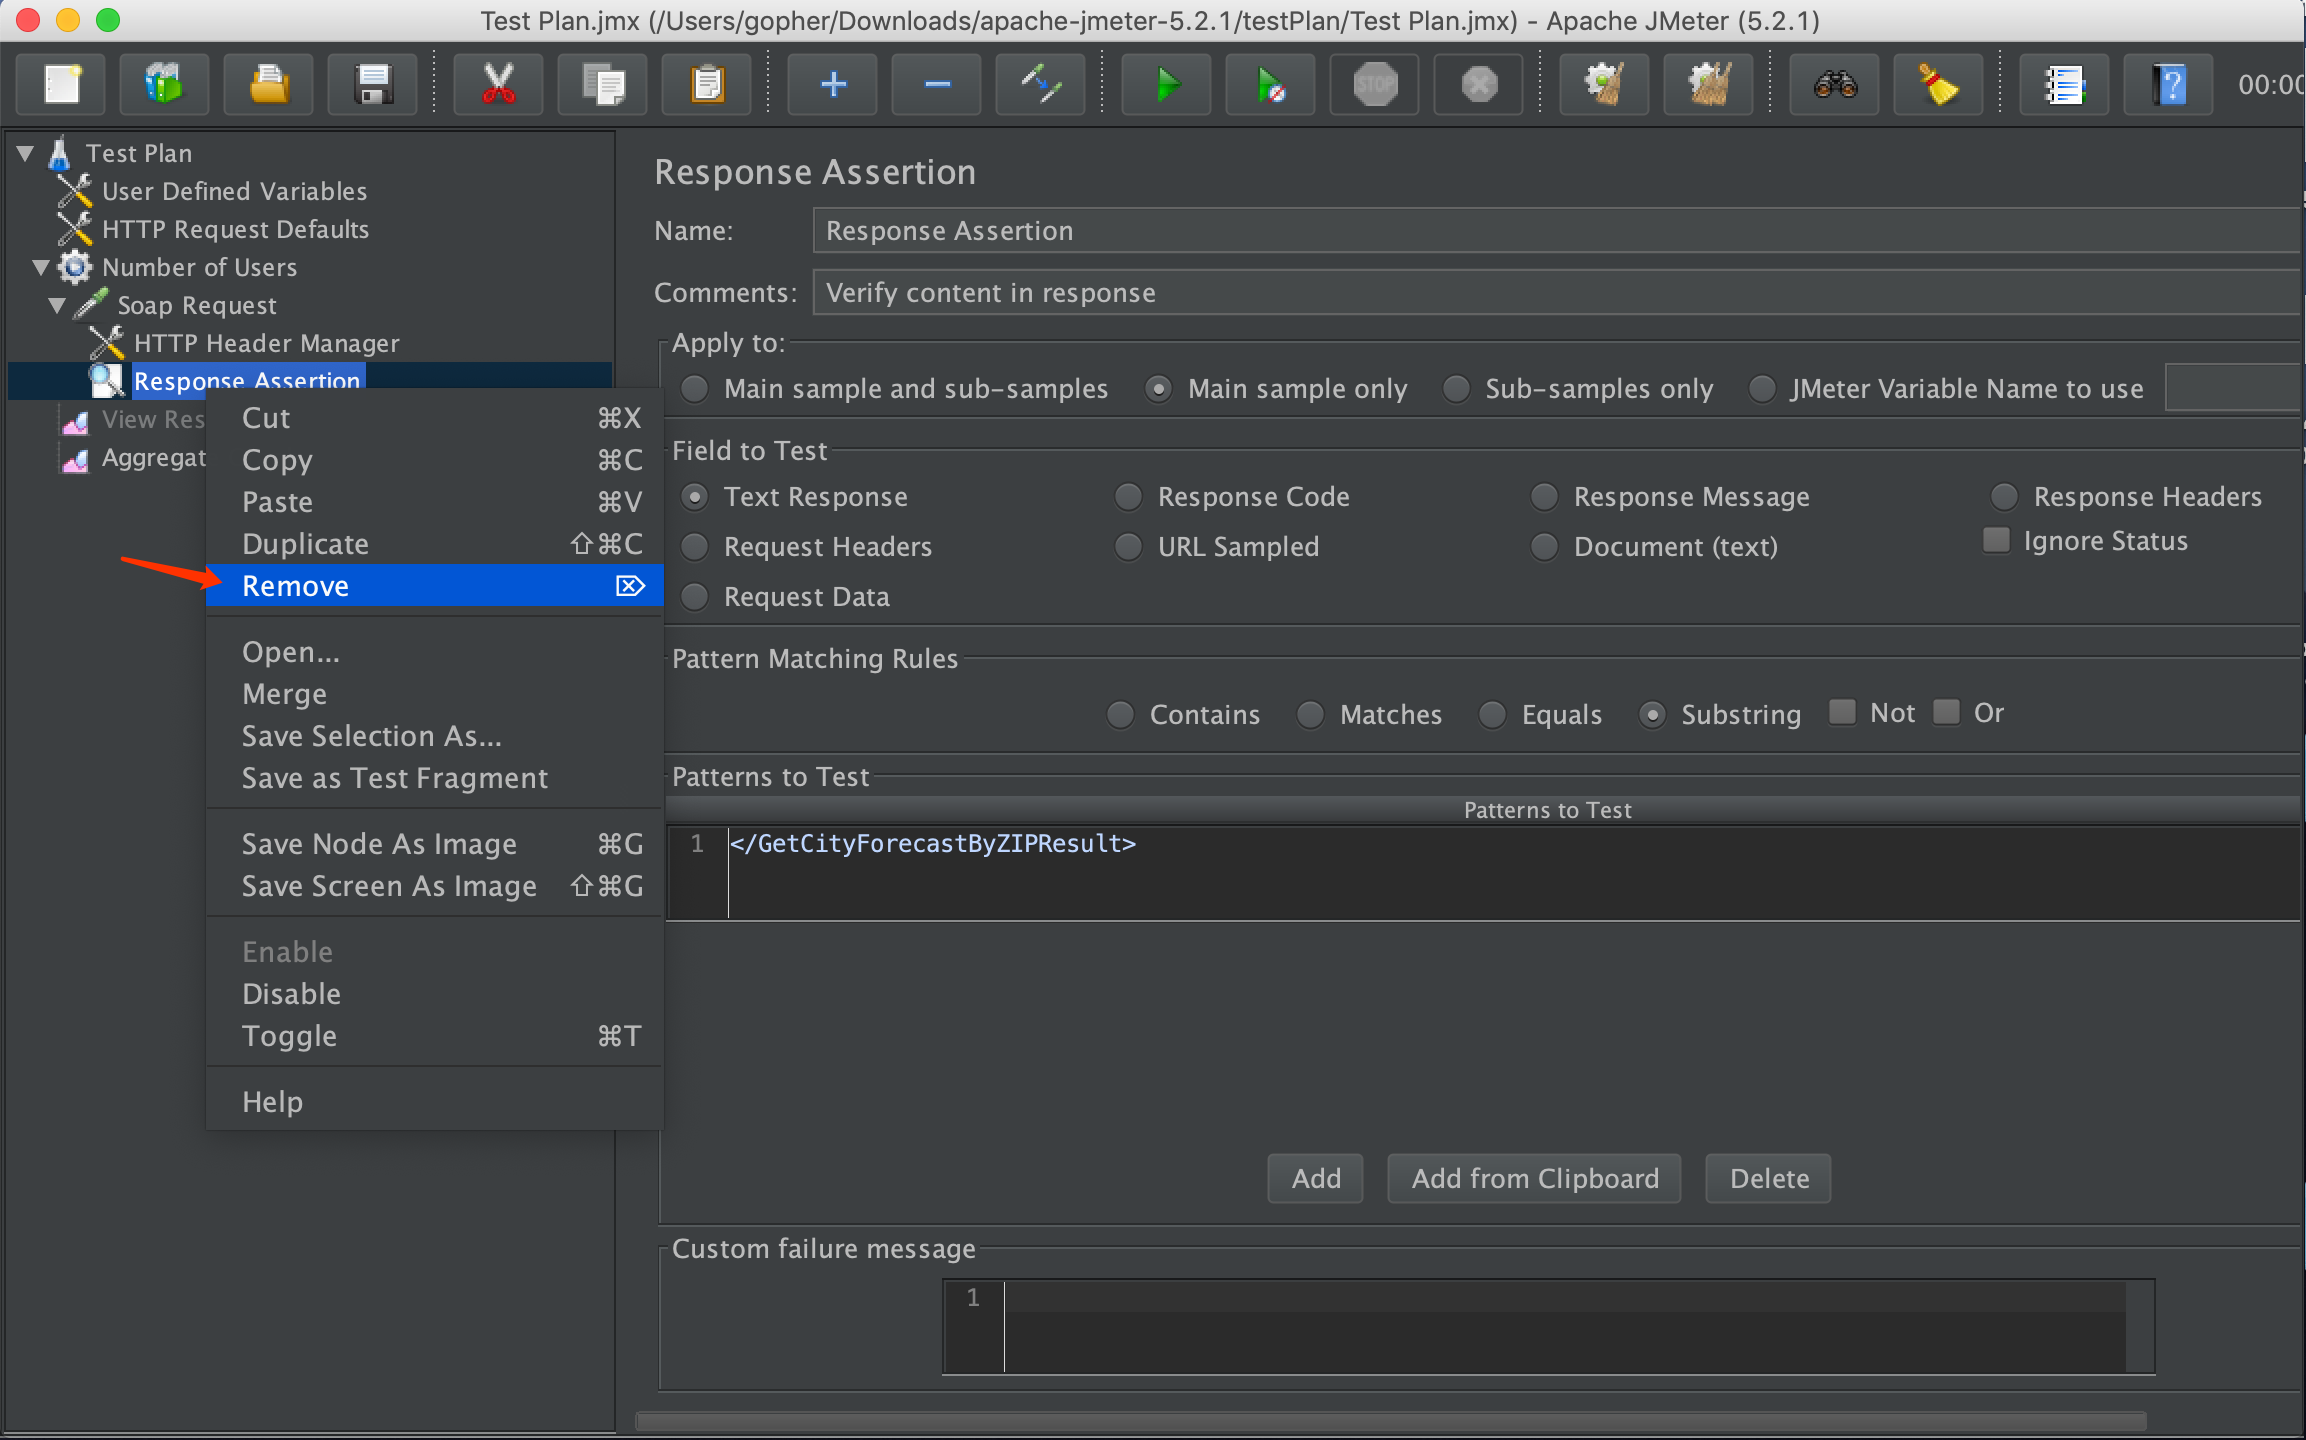
Task: Click the Toggle arrows toolbar icon
Action: 1041,85
